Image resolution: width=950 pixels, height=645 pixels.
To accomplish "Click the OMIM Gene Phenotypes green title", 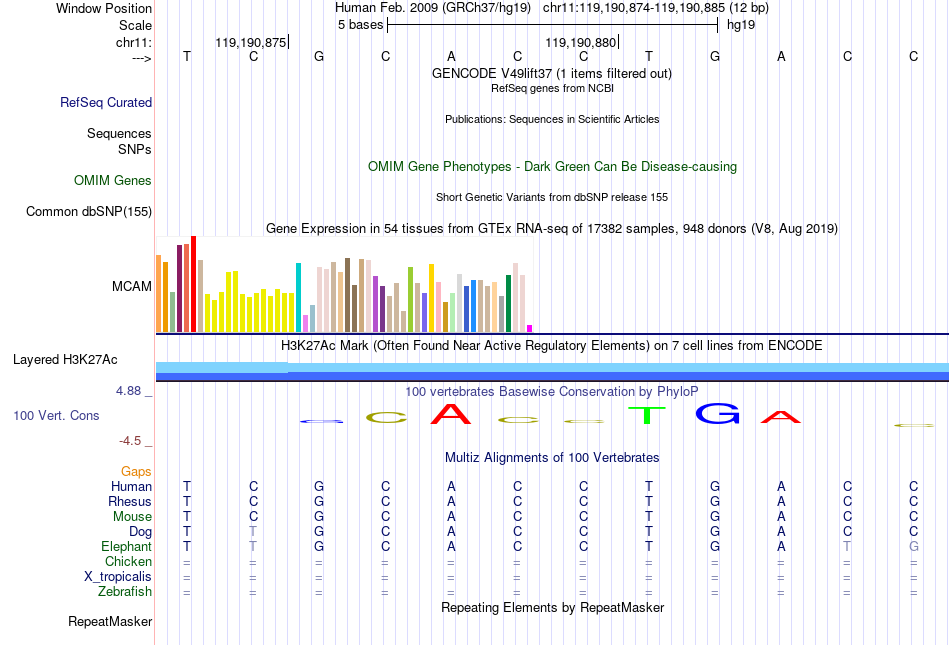I will point(553,167).
